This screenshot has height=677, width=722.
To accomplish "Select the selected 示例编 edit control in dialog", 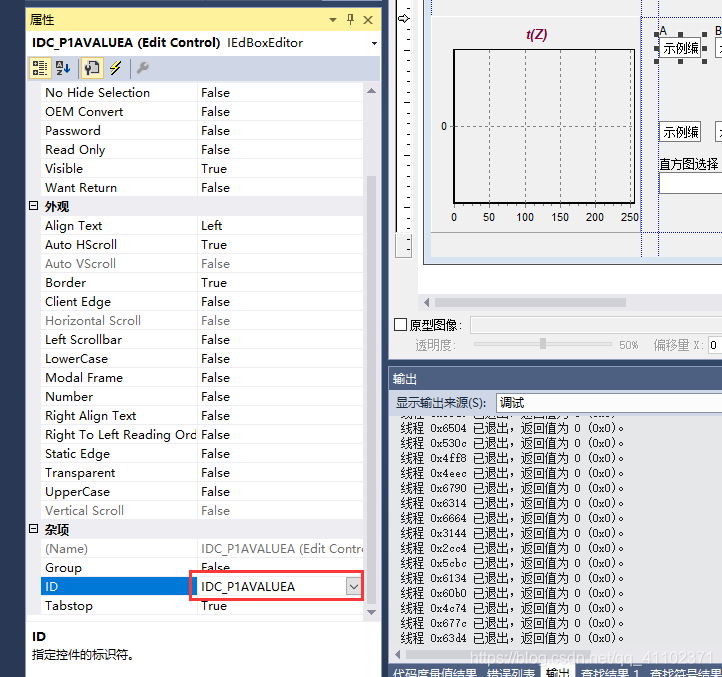I will tap(680, 48).
